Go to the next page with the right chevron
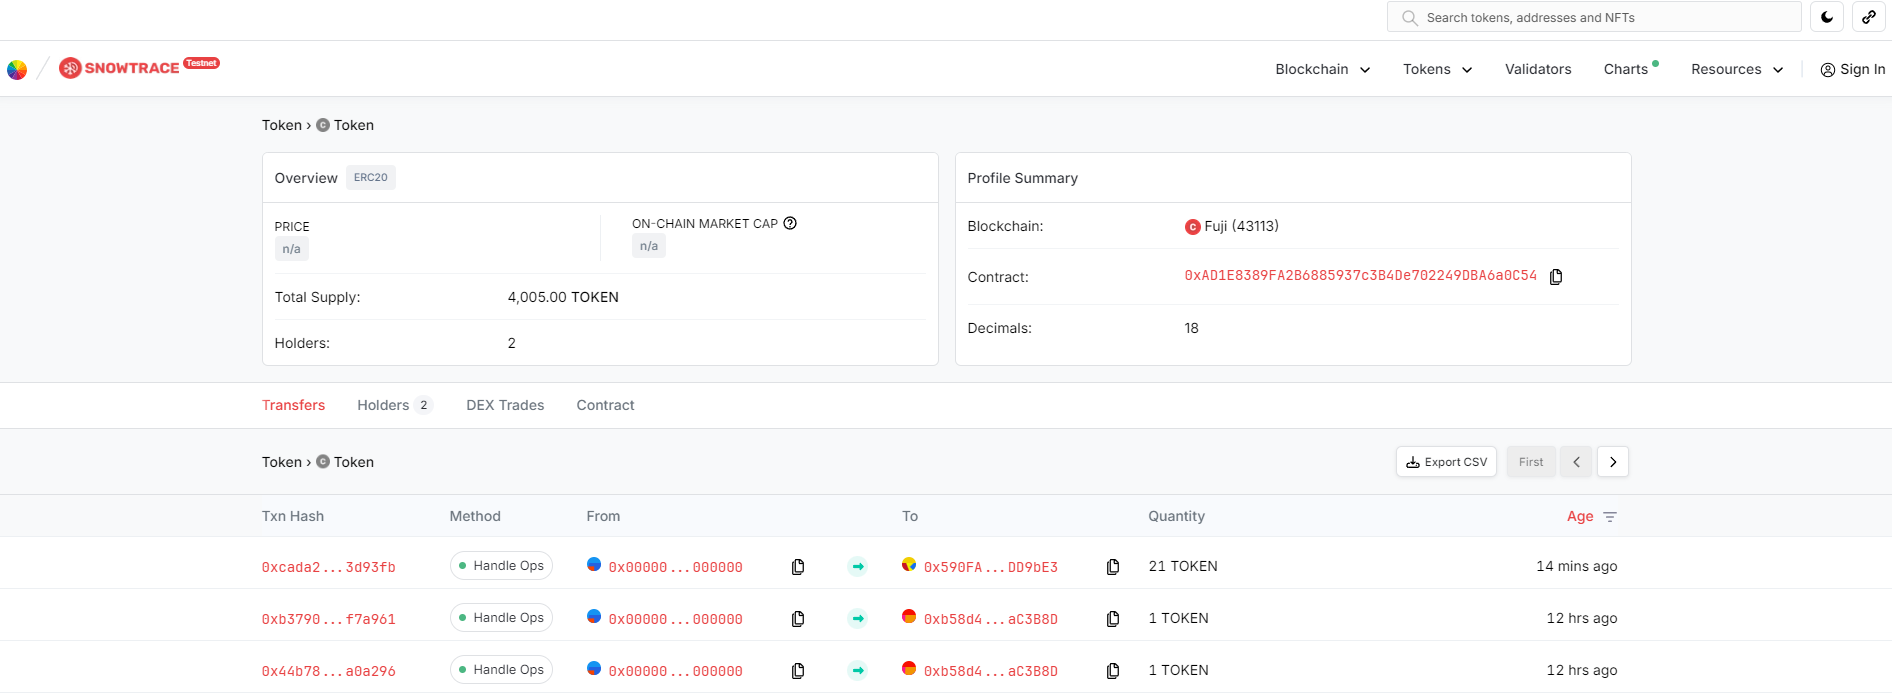The image size is (1892, 700). [1613, 462]
